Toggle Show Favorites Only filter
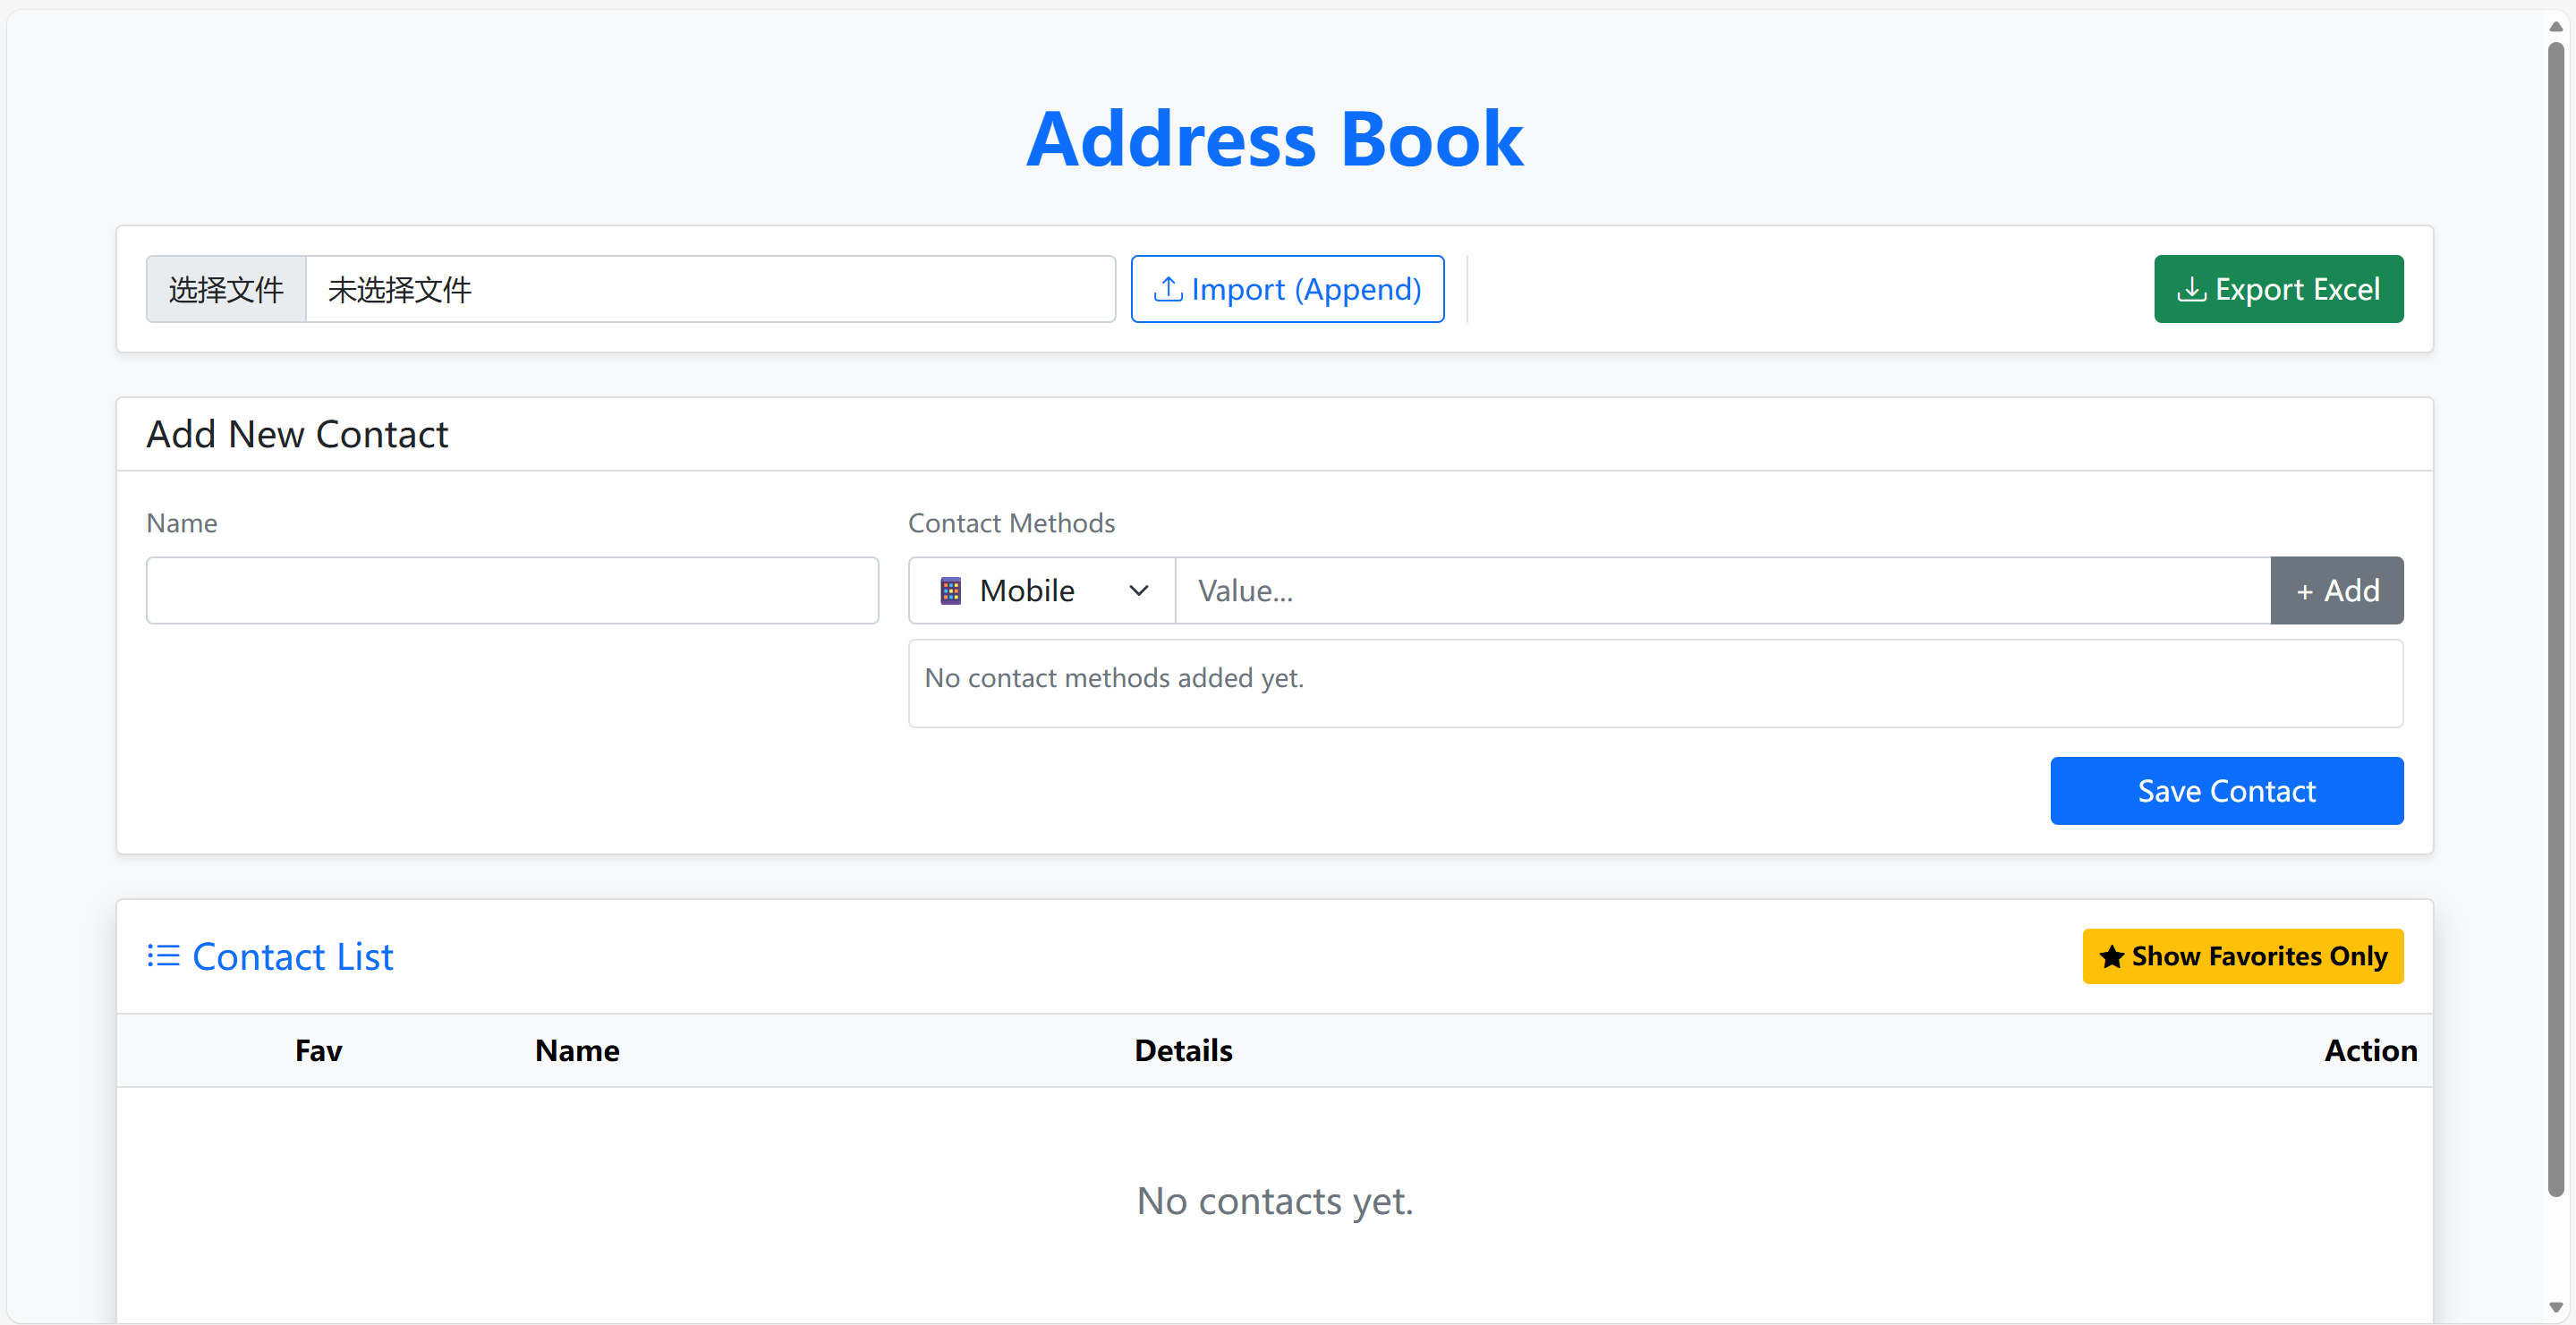 click(x=2243, y=956)
